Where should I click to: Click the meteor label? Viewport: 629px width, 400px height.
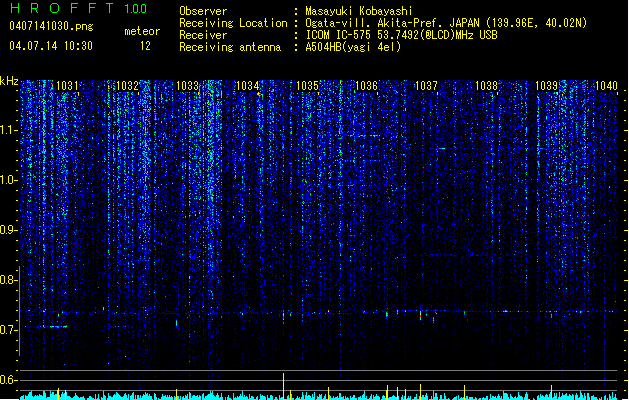click(142, 31)
